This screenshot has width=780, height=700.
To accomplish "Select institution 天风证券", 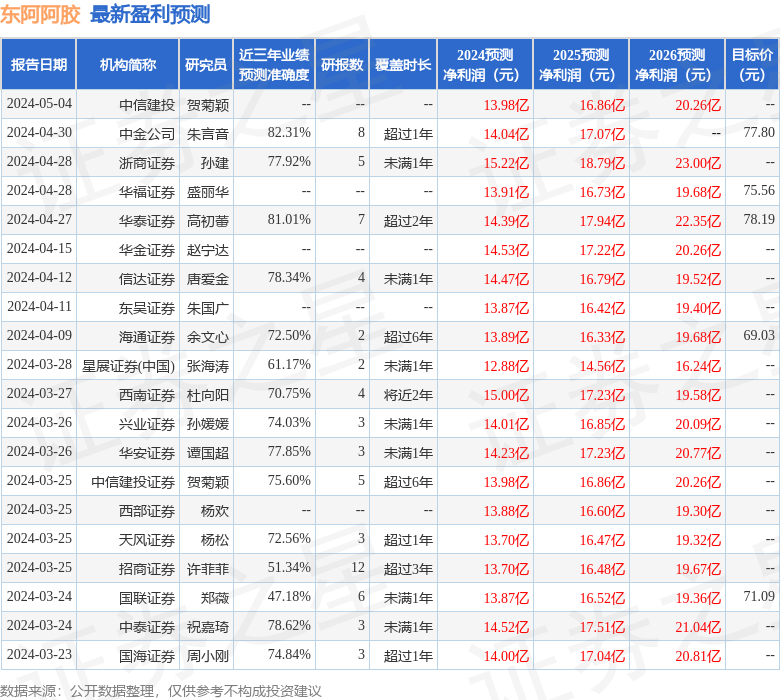I will [147, 540].
